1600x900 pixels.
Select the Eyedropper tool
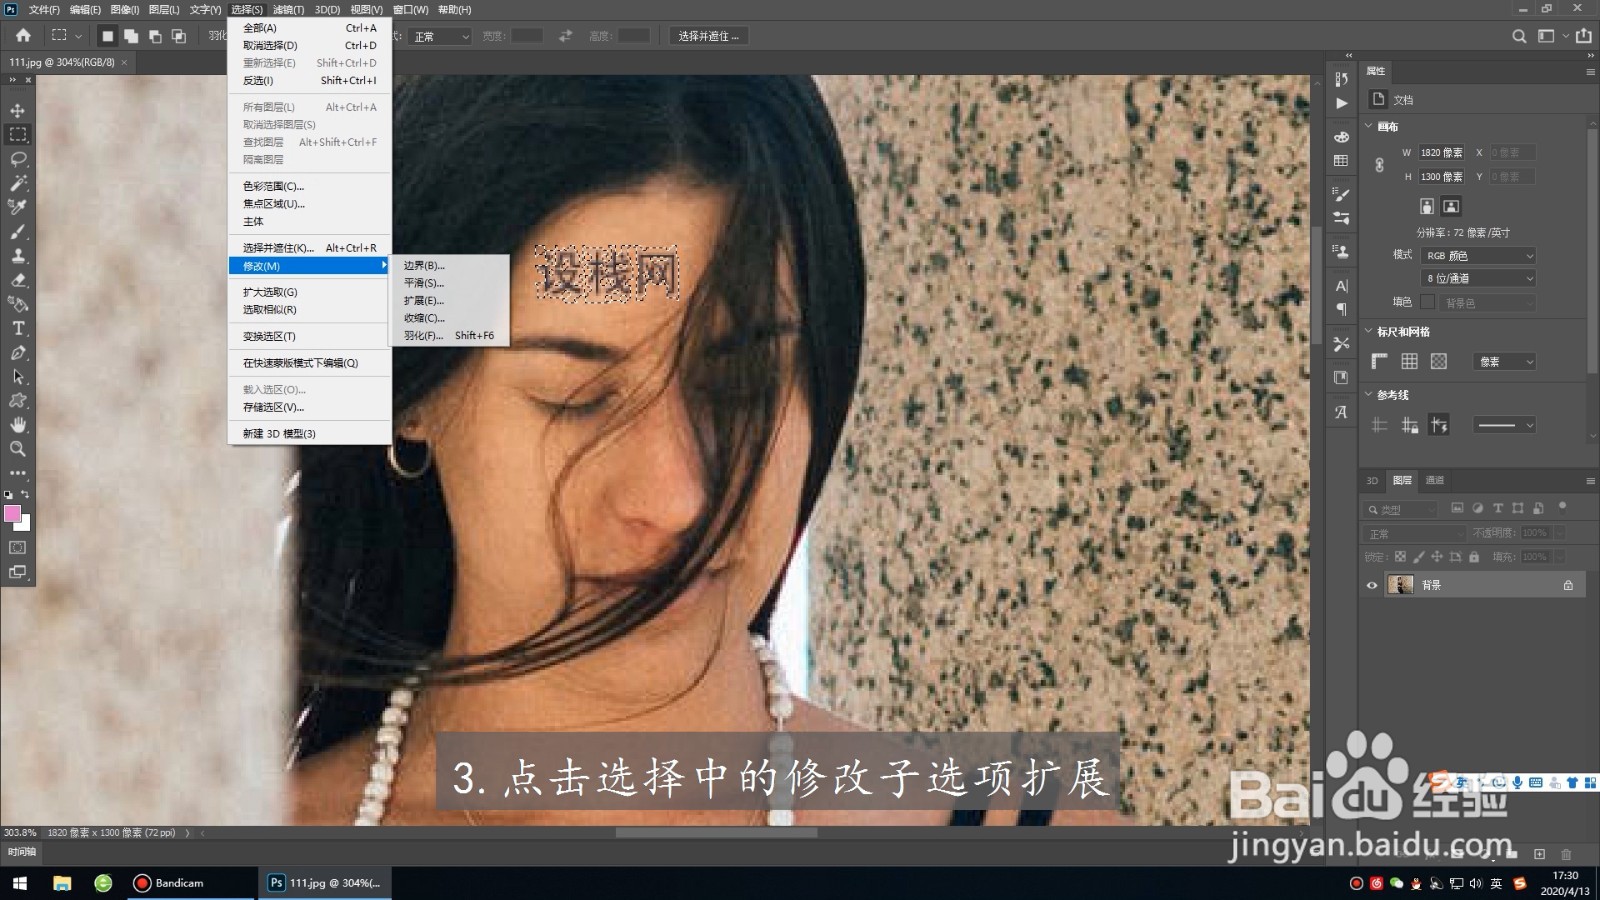[18, 207]
